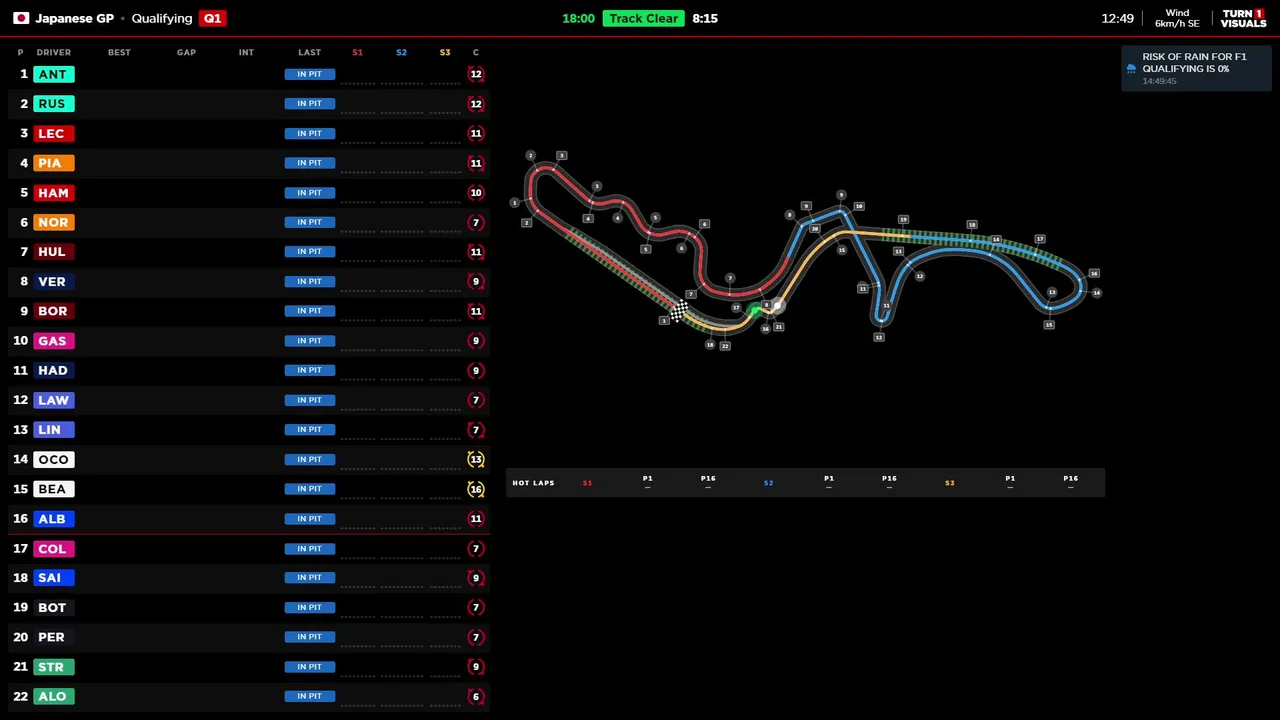Select the blue S2 header in the timing table
1280x720 pixels.
401,52
